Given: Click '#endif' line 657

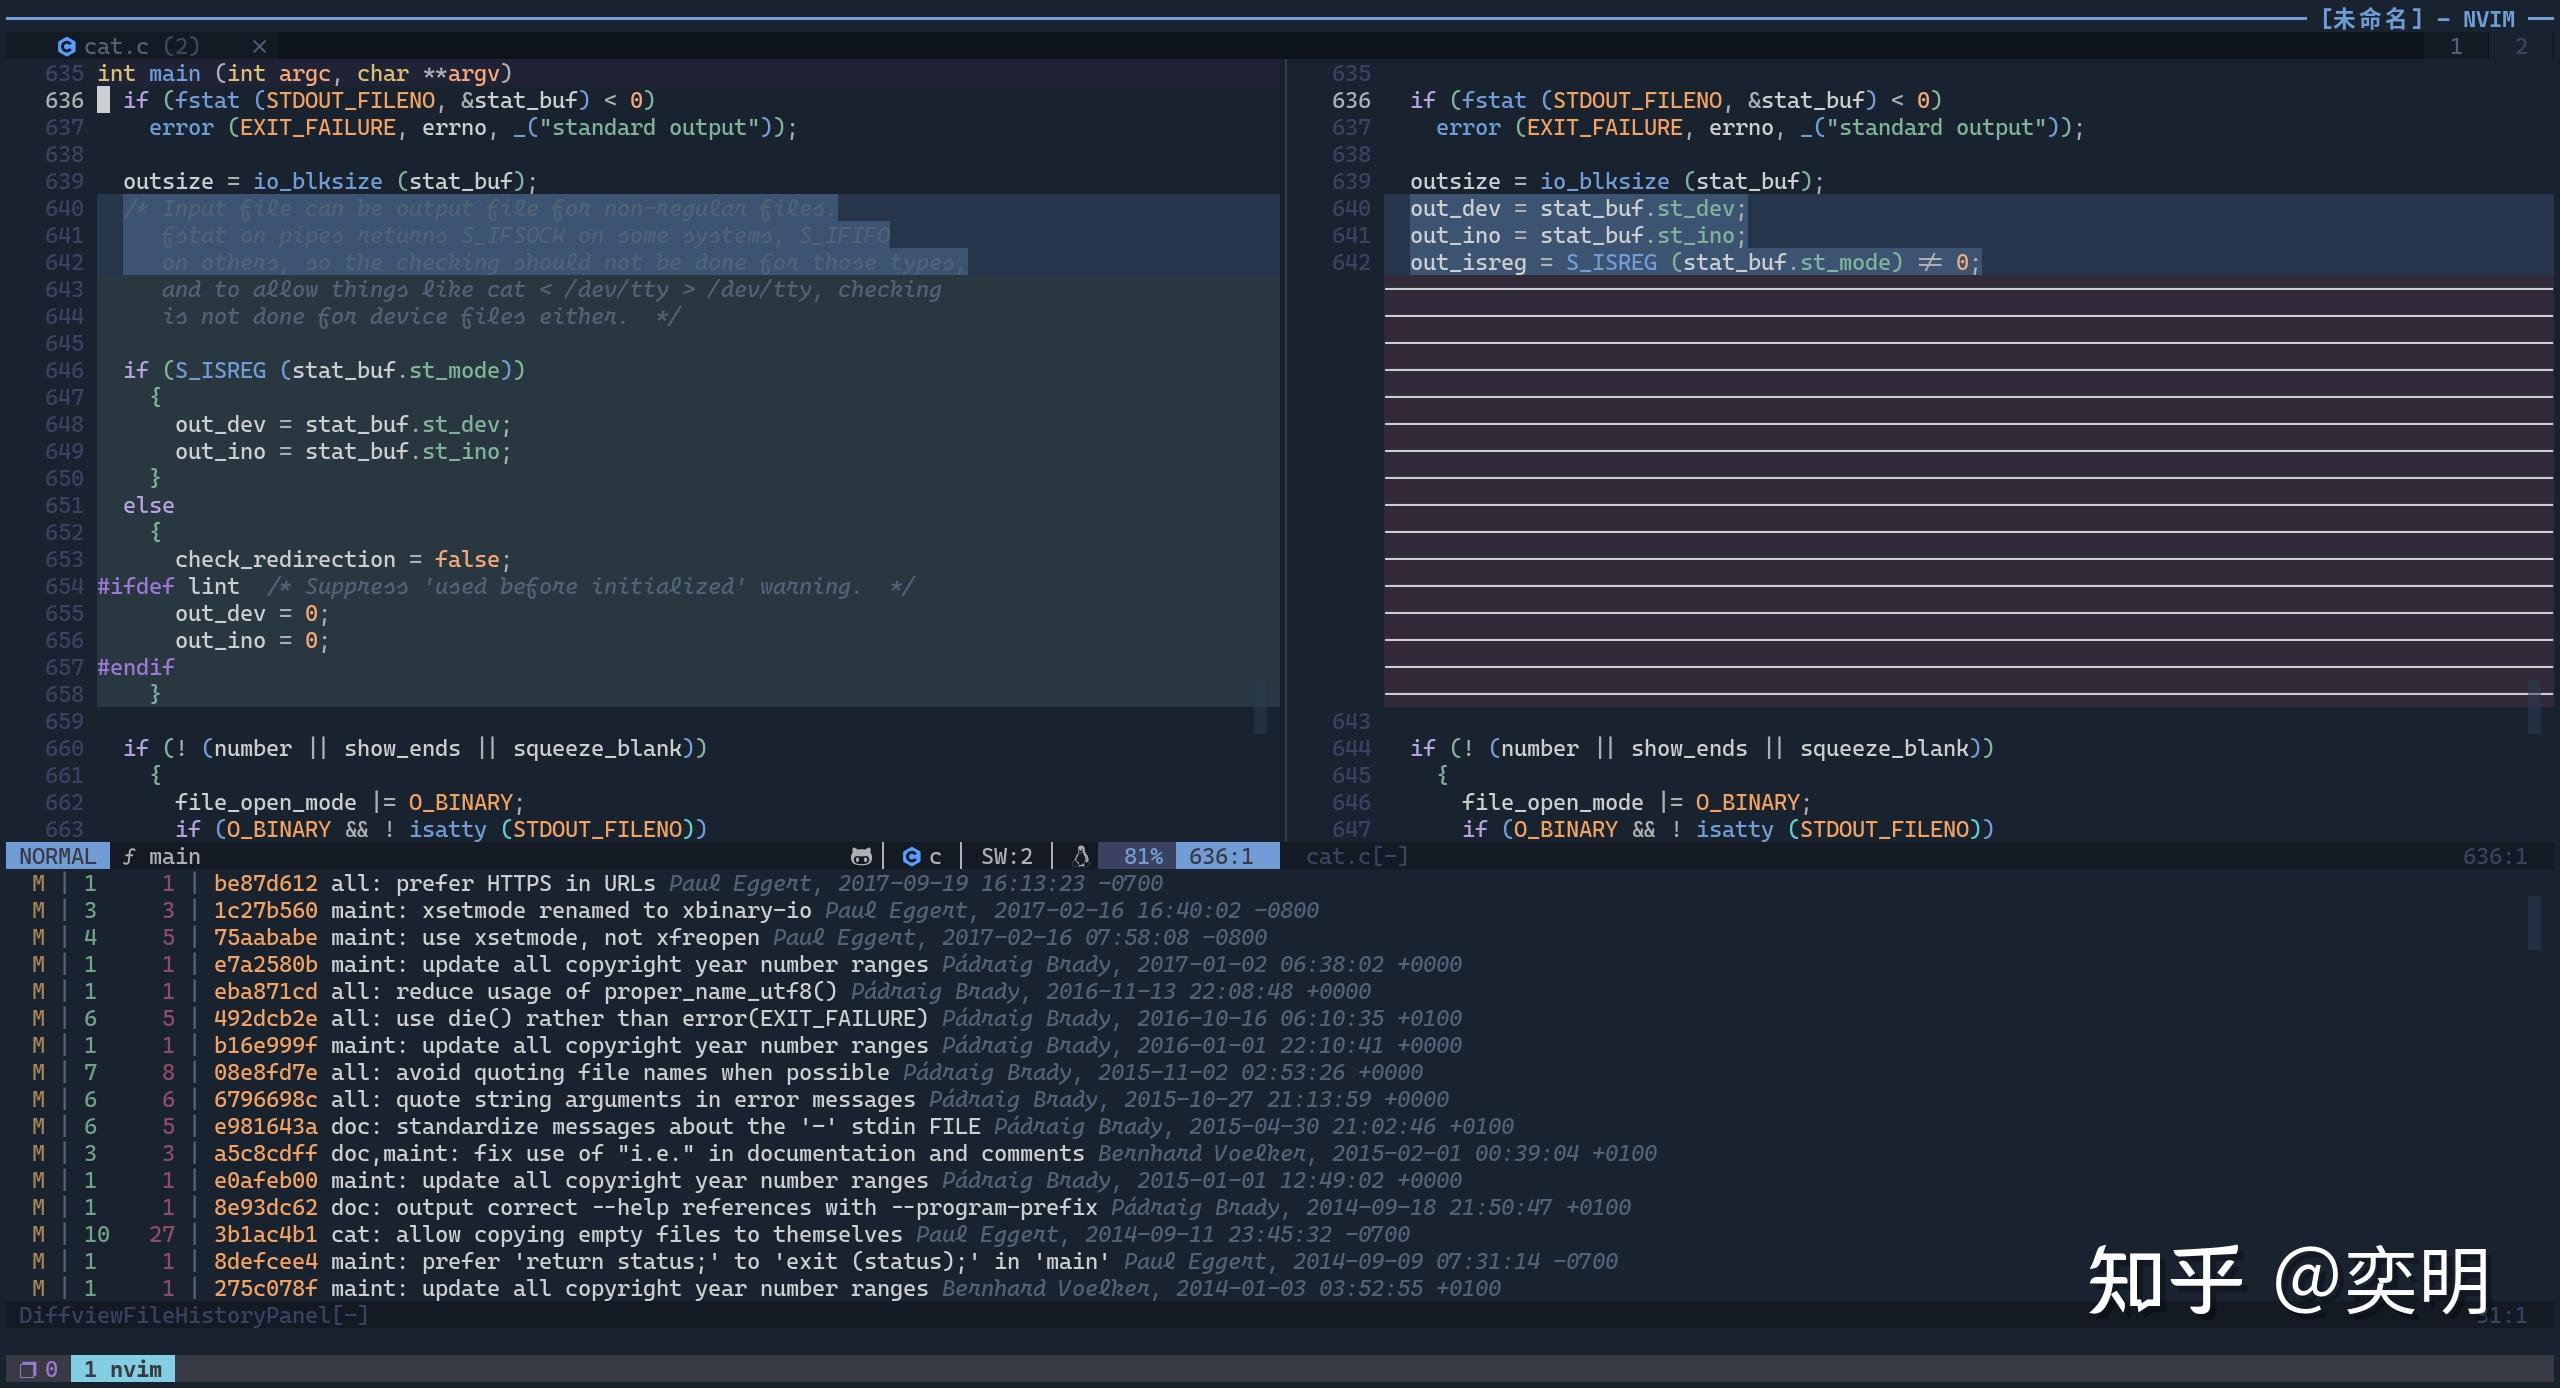Looking at the screenshot, I should [136, 668].
